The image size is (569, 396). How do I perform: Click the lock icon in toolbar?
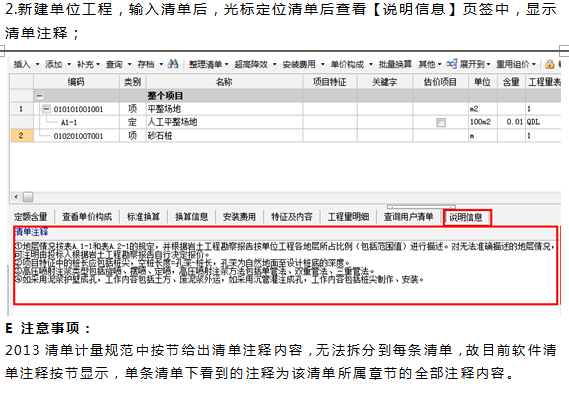click(x=549, y=64)
